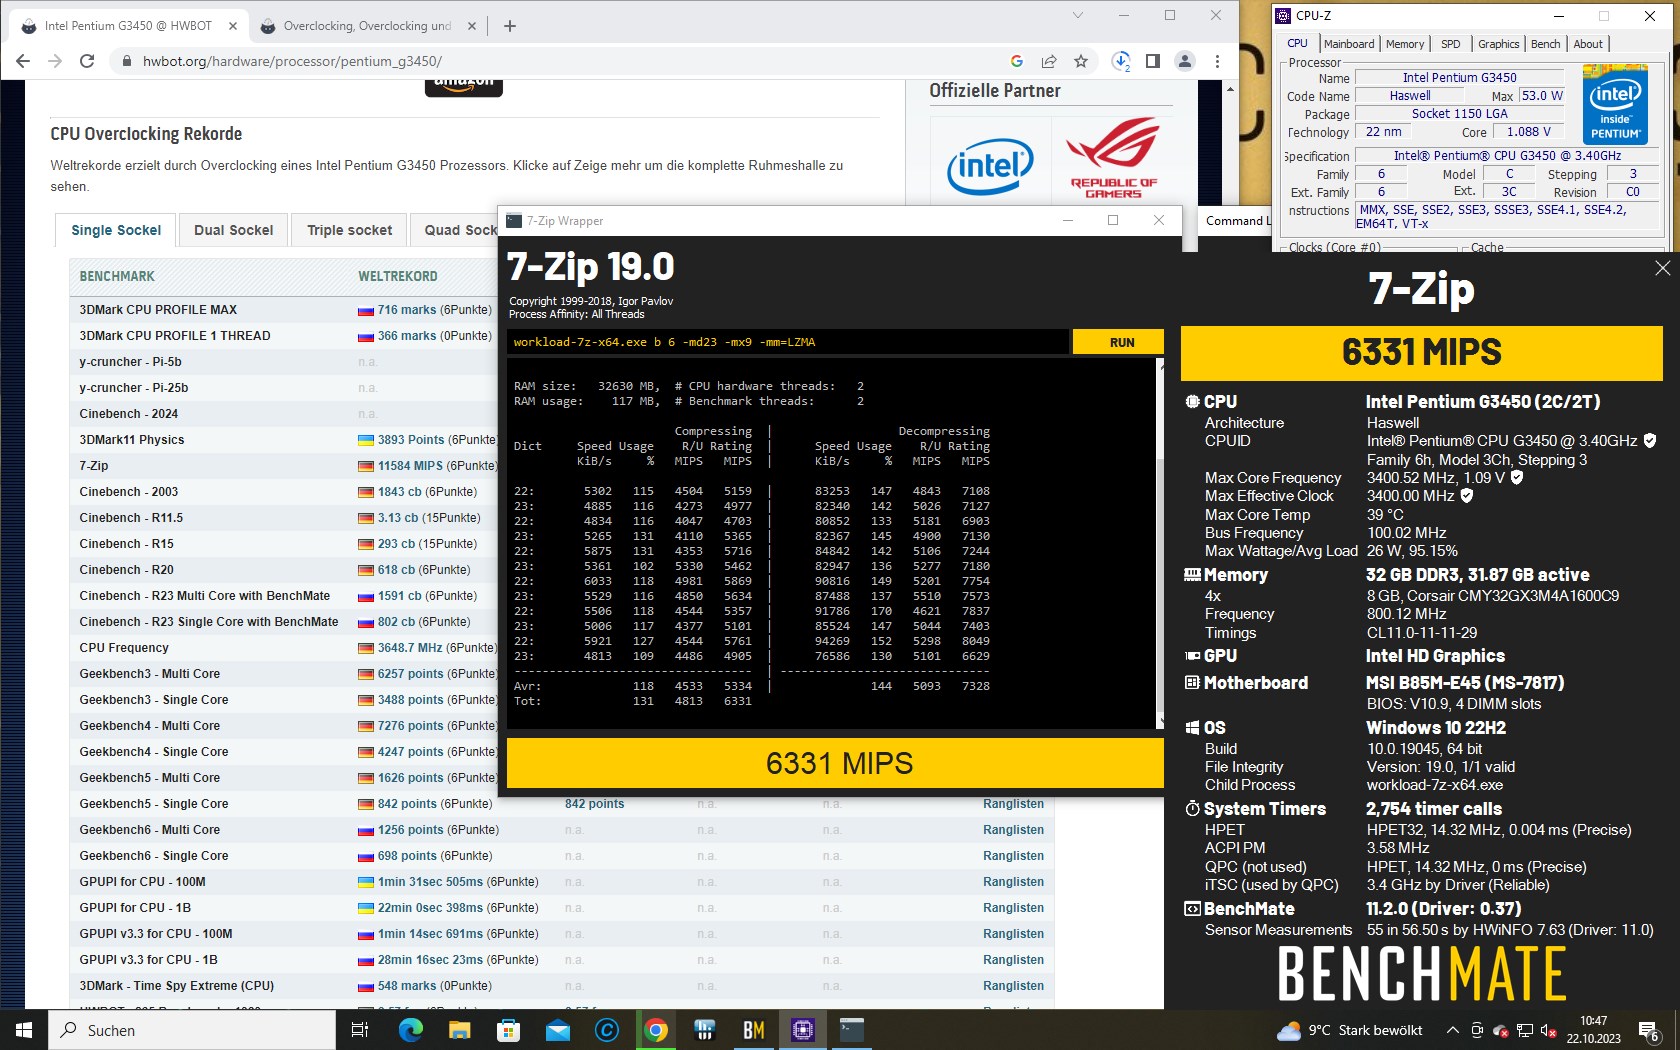Launch Microsoft Edge from taskbar
The image size is (1680, 1050).
click(x=410, y=1030)
